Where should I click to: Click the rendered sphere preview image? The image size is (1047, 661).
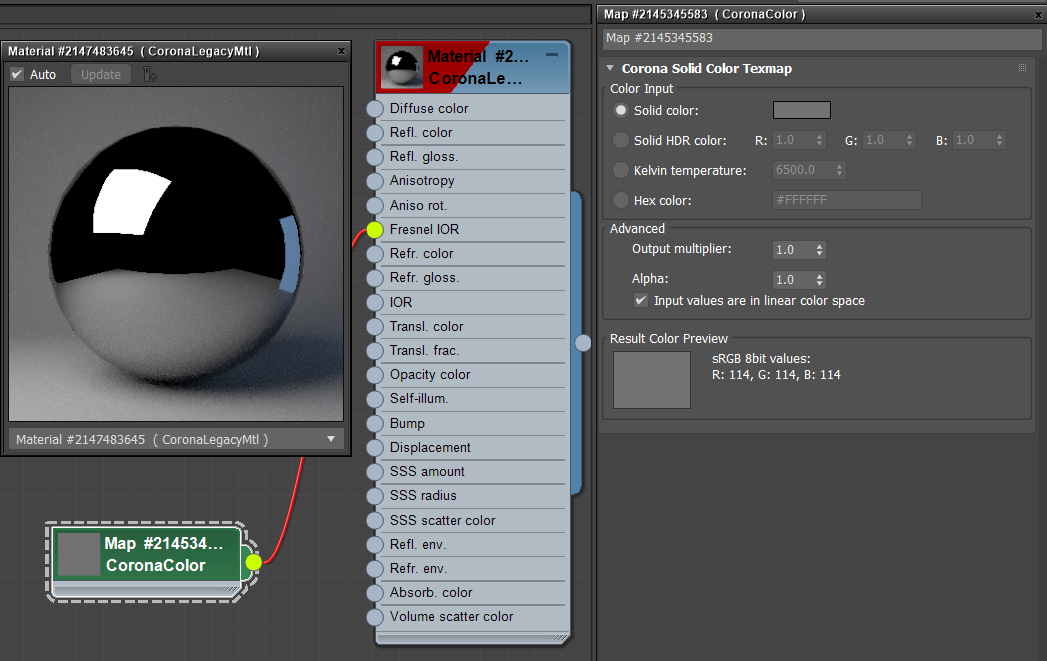click(x=176, y=254)
